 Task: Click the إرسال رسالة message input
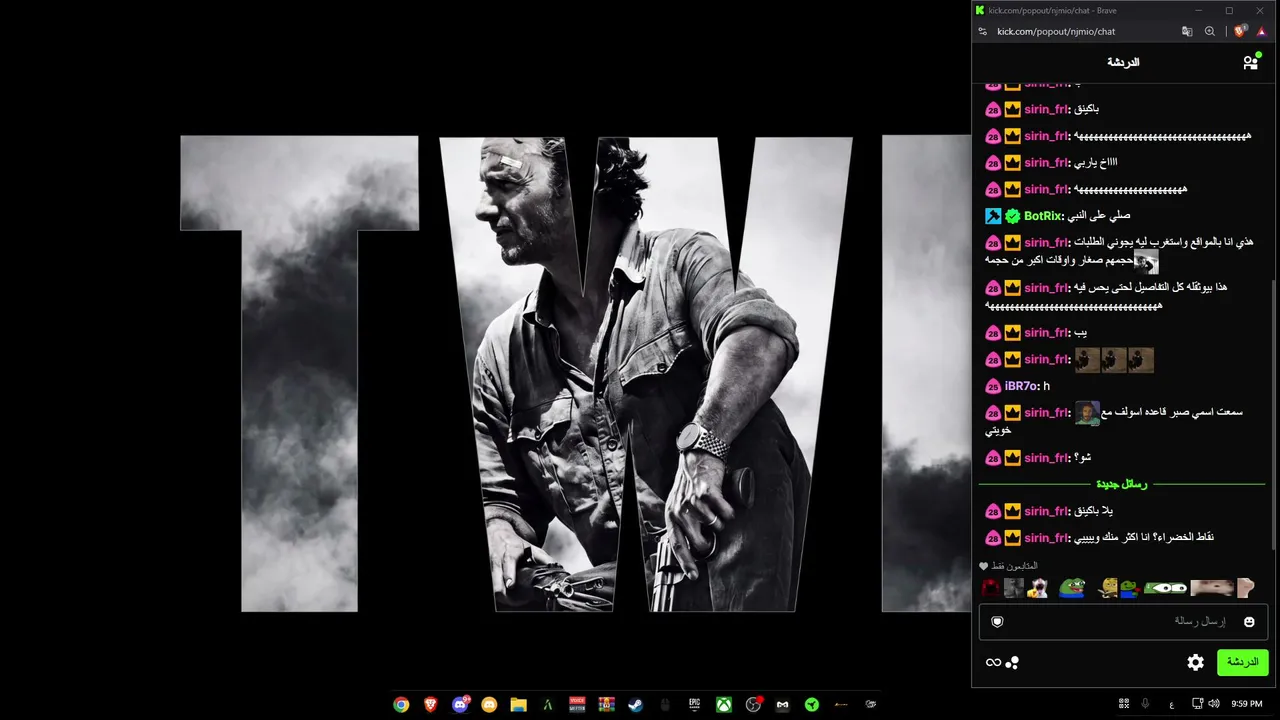(x=1122, y=622)
